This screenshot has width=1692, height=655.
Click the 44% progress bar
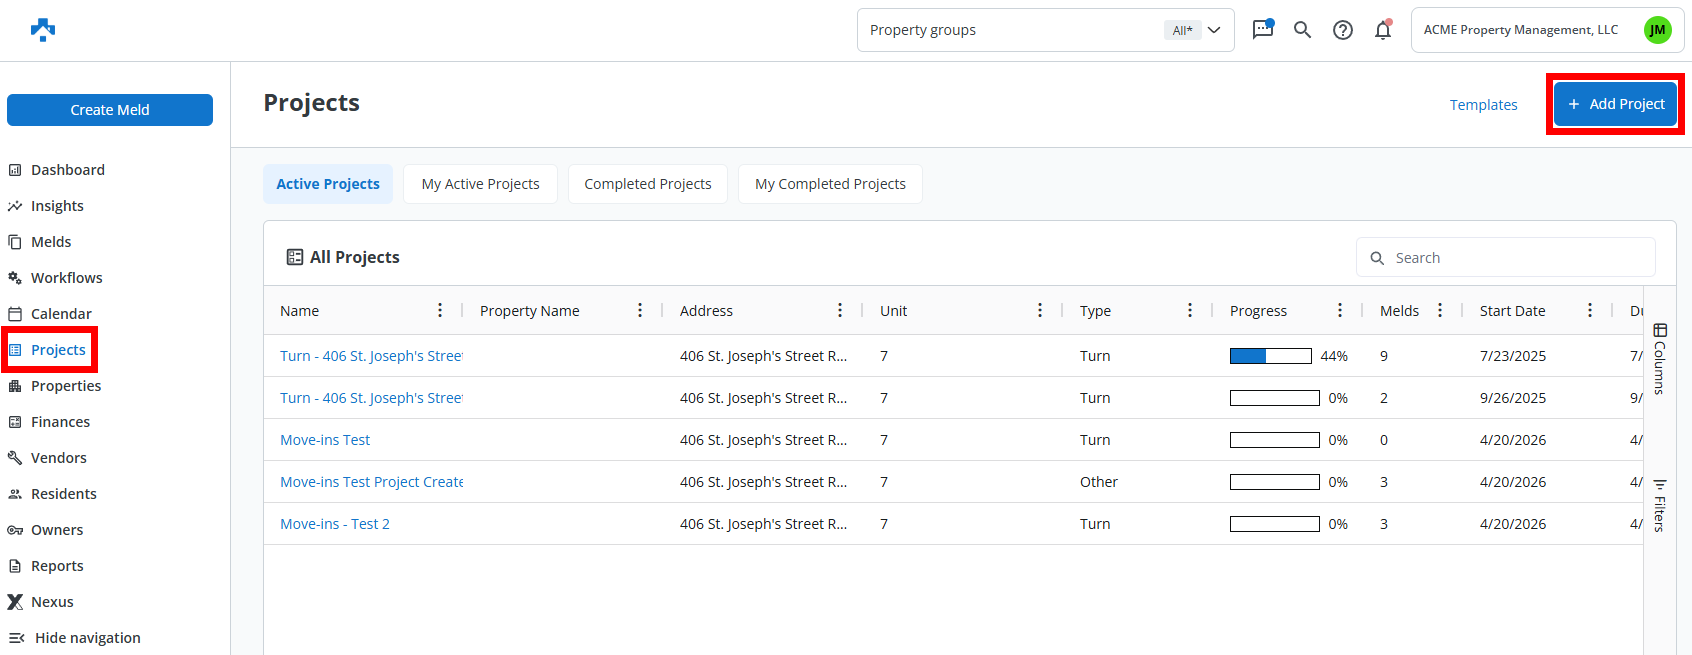coord(1270,356)
